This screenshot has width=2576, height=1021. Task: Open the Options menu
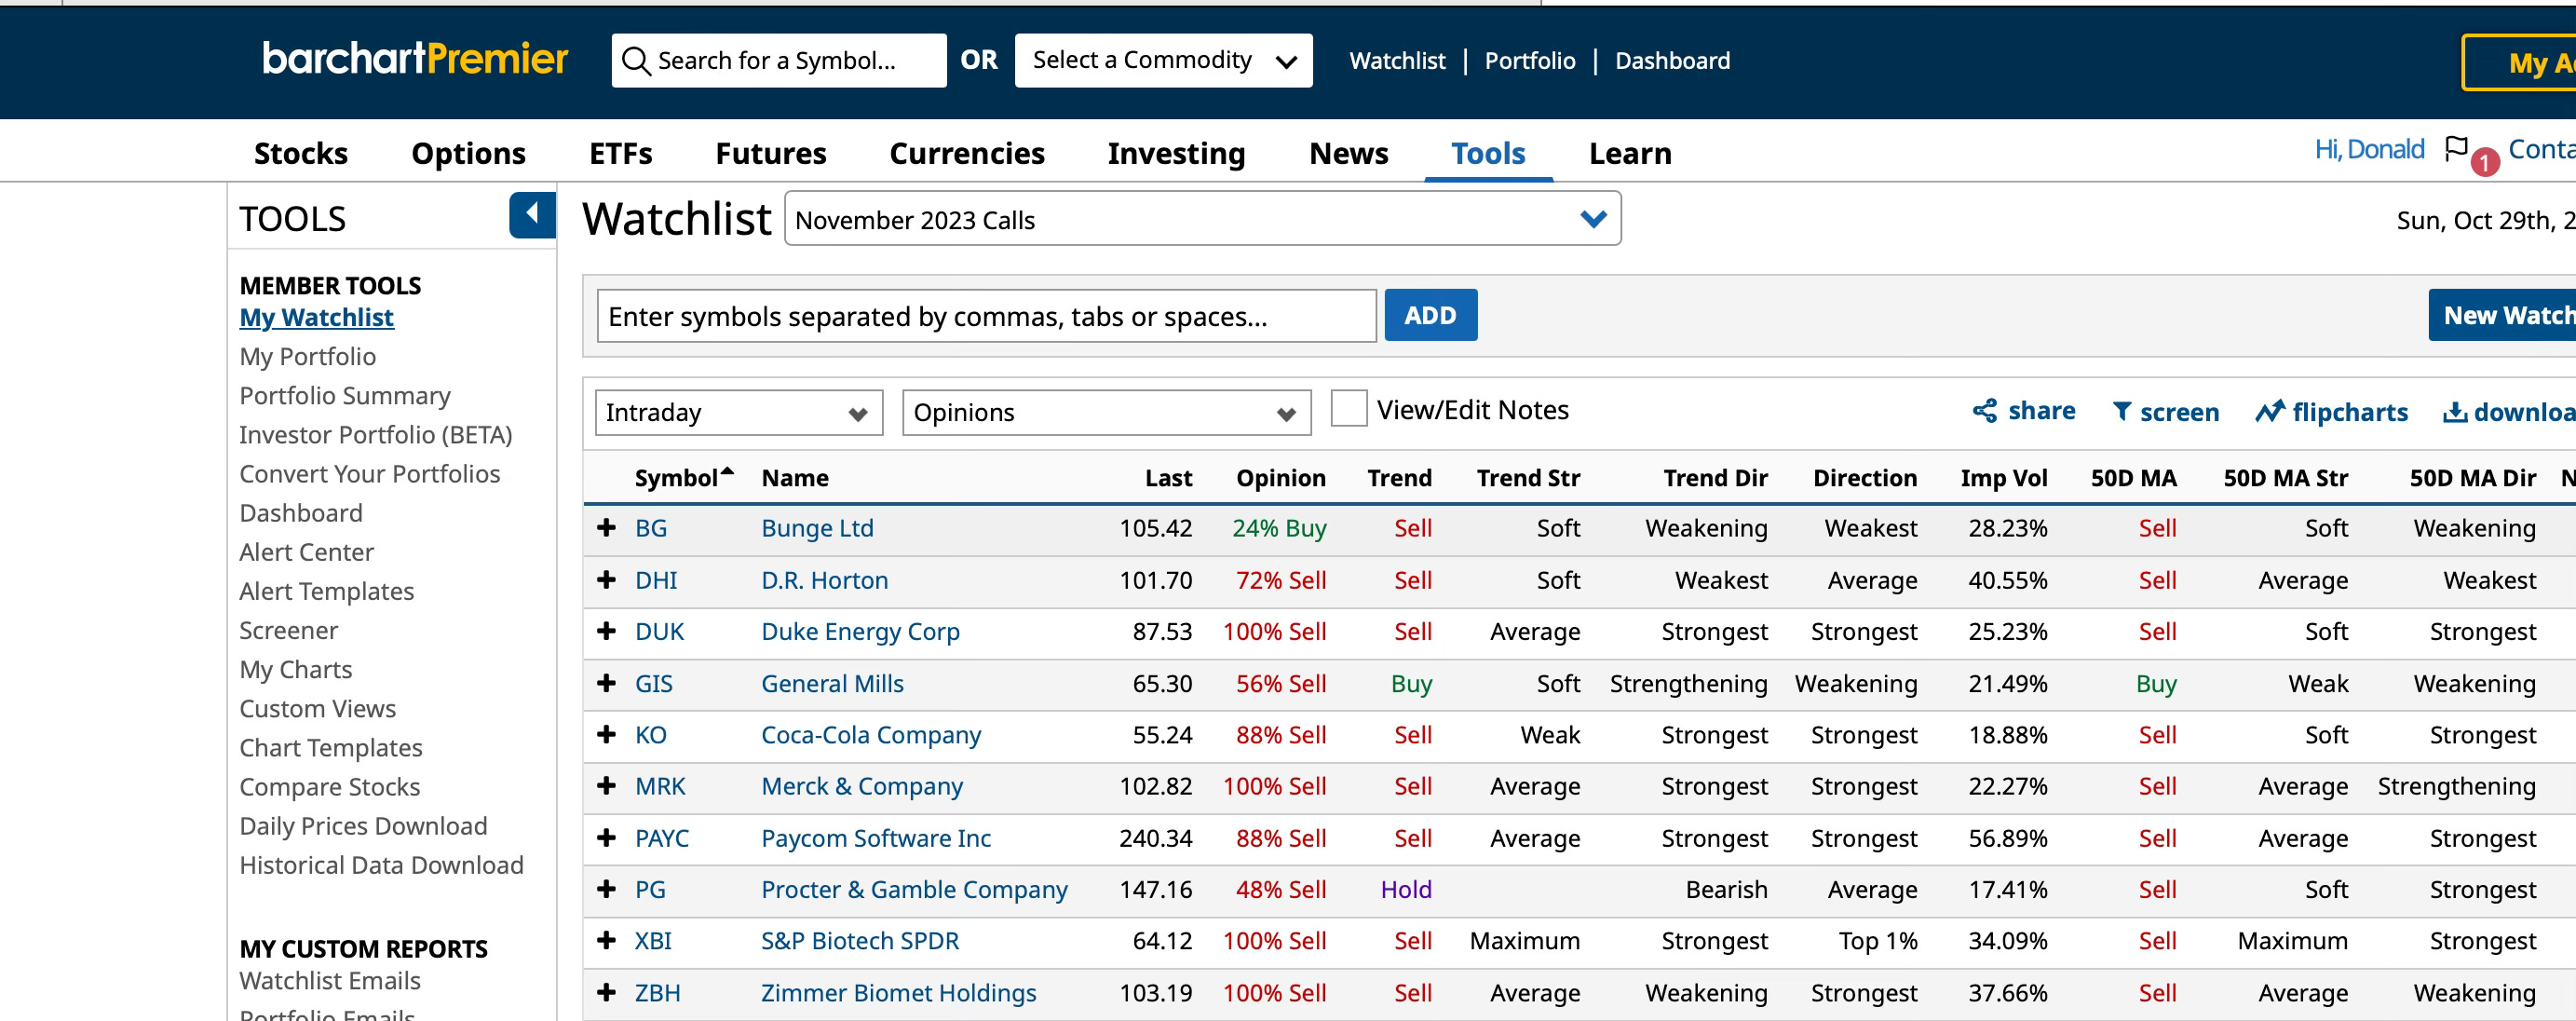coord(468,153)
